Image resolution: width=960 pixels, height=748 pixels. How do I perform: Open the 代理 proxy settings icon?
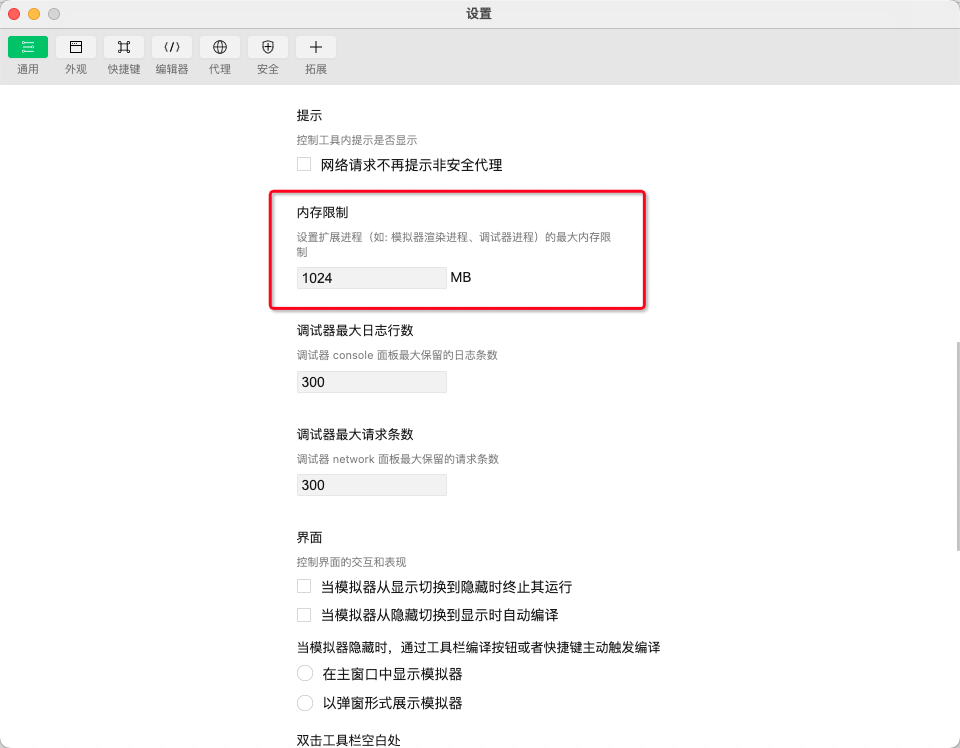pyautogui.click(x=220, y=47)
